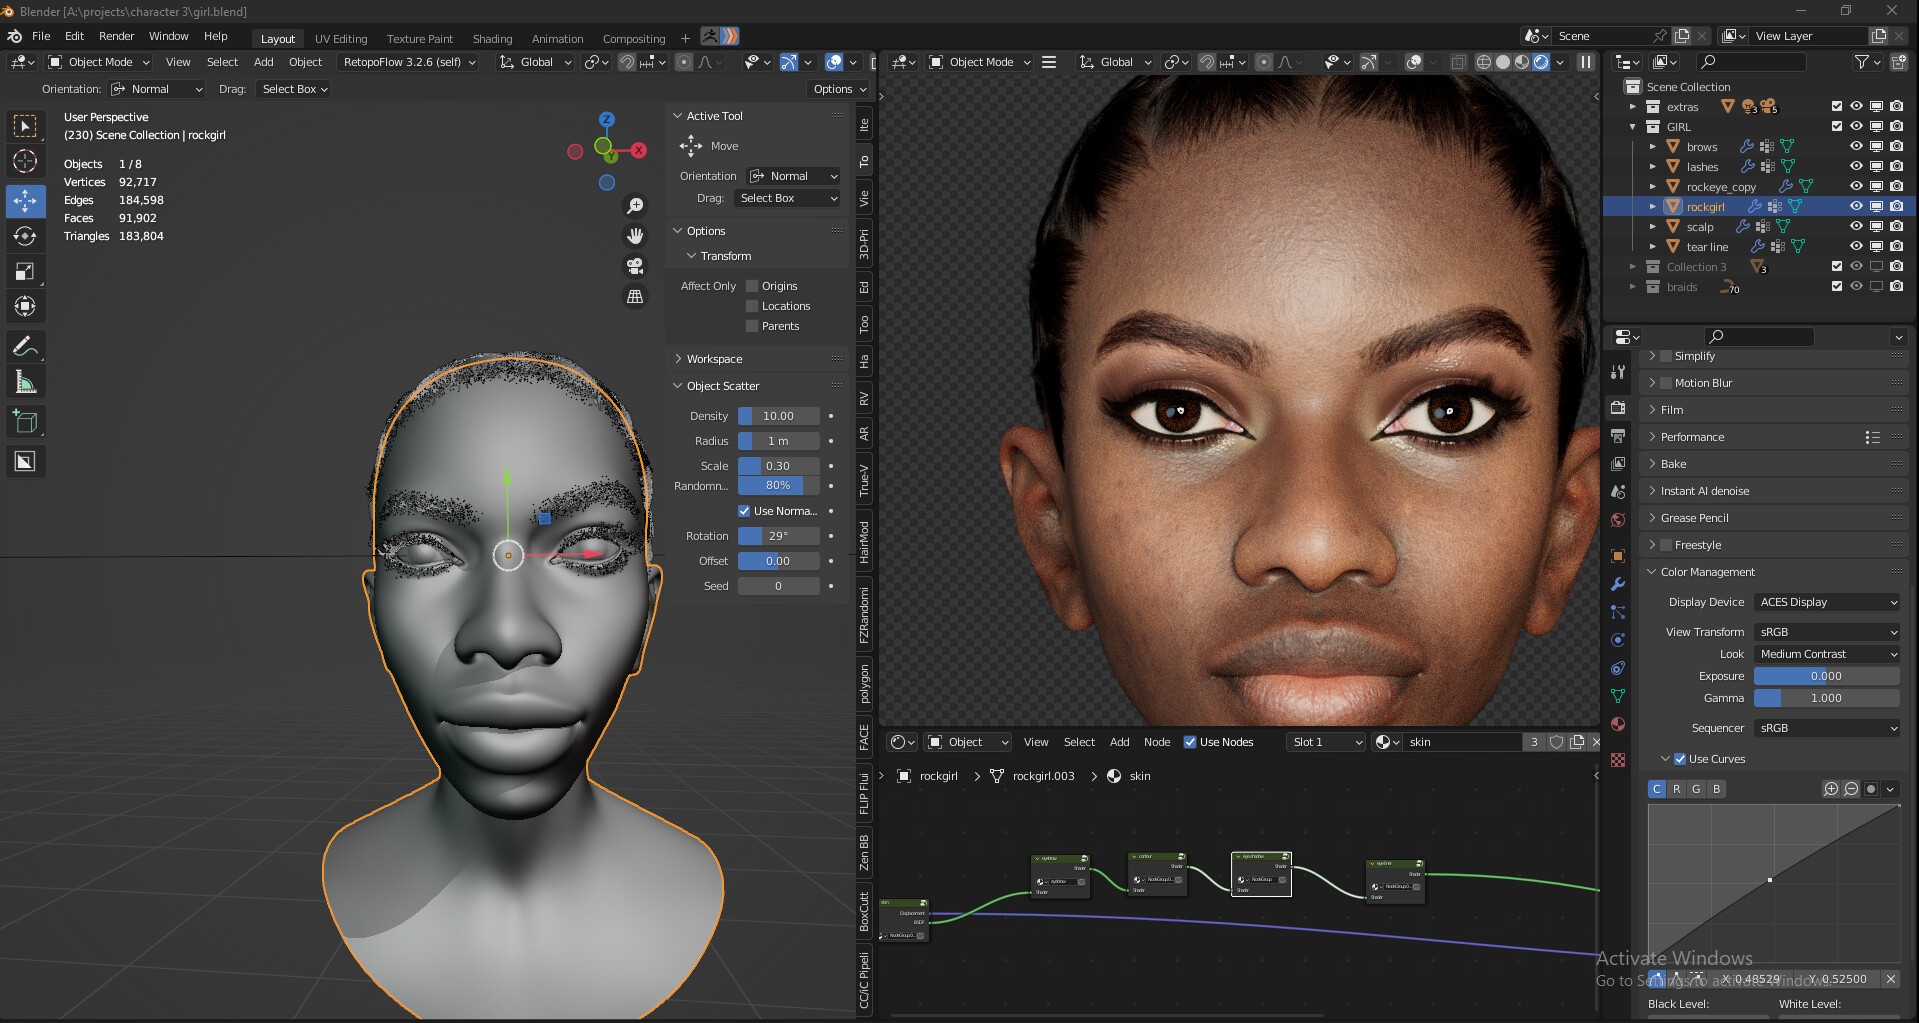Screen dimensions: 1919x1023
Task: Open the Material properties tab
Action: 1618,724
